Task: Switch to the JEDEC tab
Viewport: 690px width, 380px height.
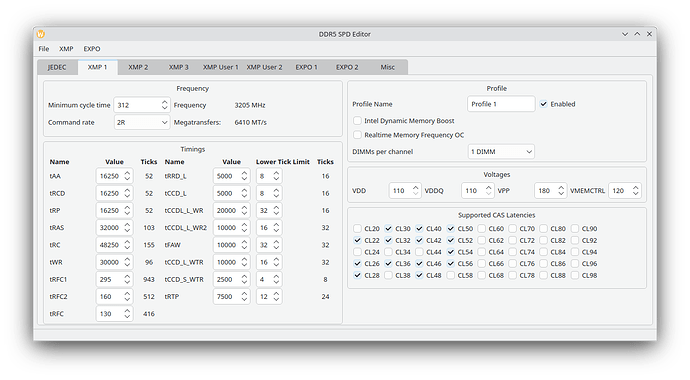Action: [x=57, y=67]
